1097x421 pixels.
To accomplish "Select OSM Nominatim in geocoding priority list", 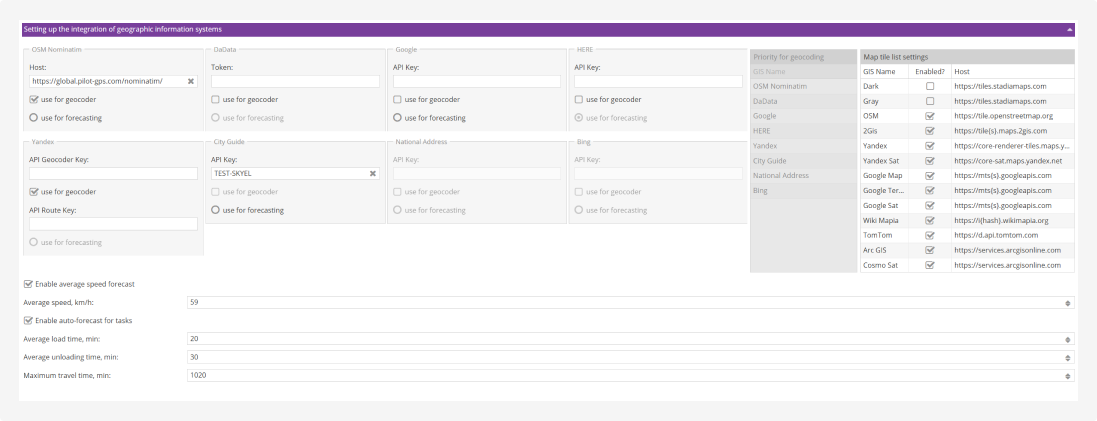I will coord(800,87).
